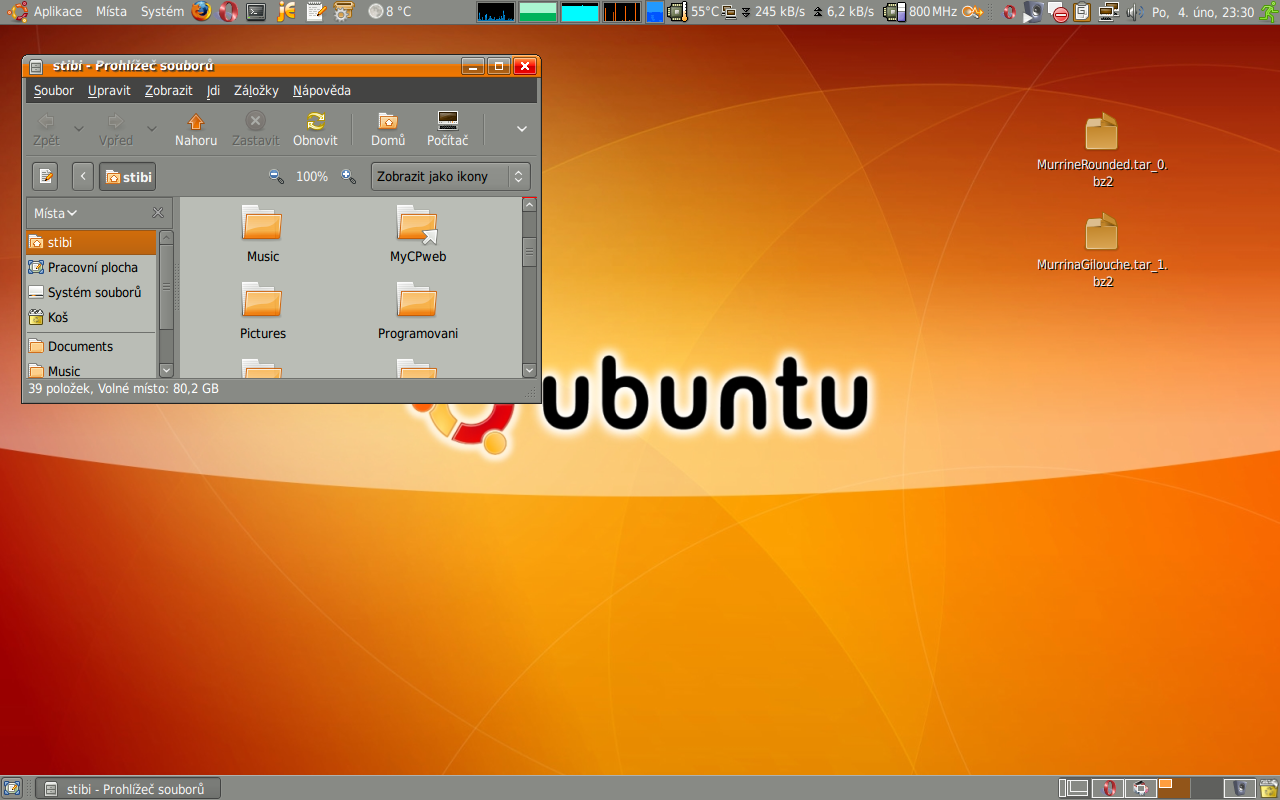Click the sidebar vertical scrollbar thumb
The height and width of the screenshot is (800, 1280).
(x=166, y=287)
